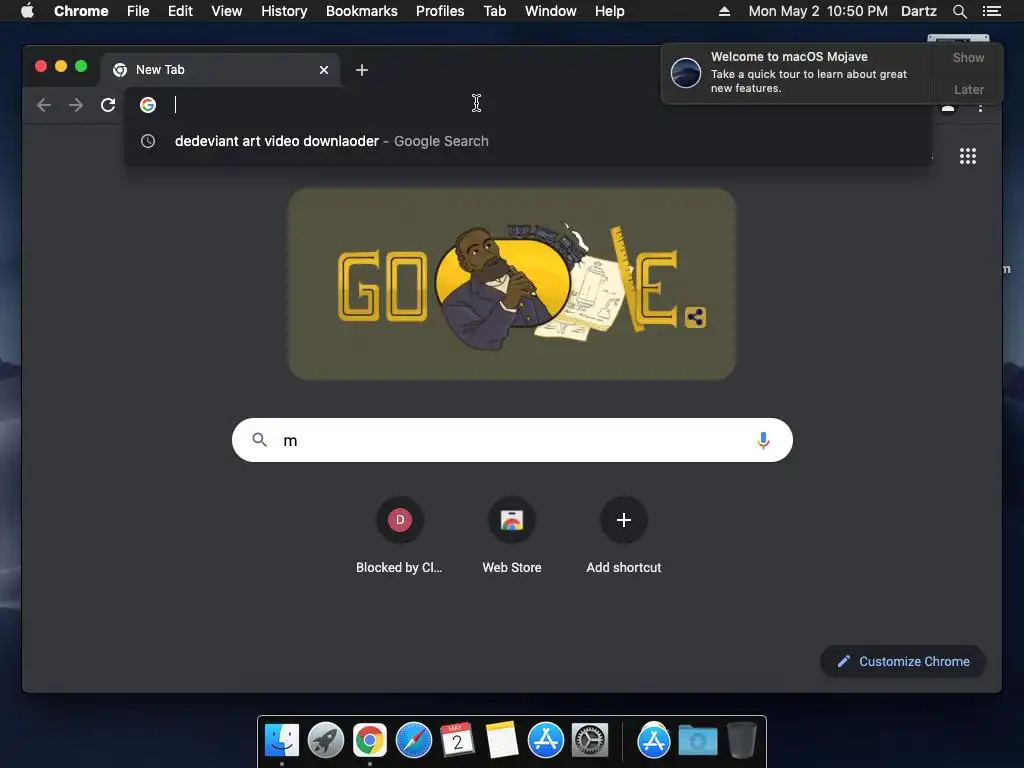1024x768 pixels.
Task: Open the Profiles menu
Action: click(x=440, y=11)
